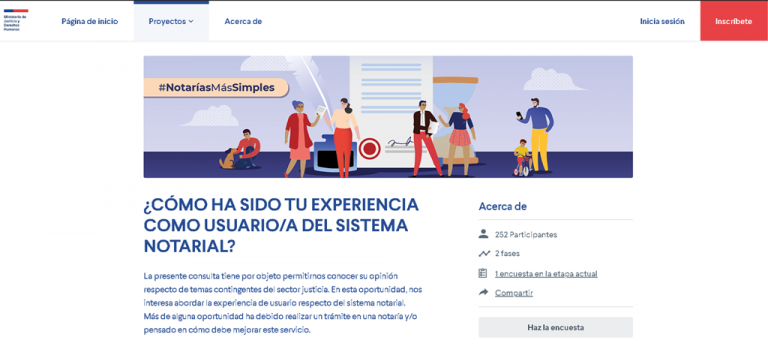The image size is (768, 364).
Task: Open the Acerca de navigation item
Action: coord(243,22)
